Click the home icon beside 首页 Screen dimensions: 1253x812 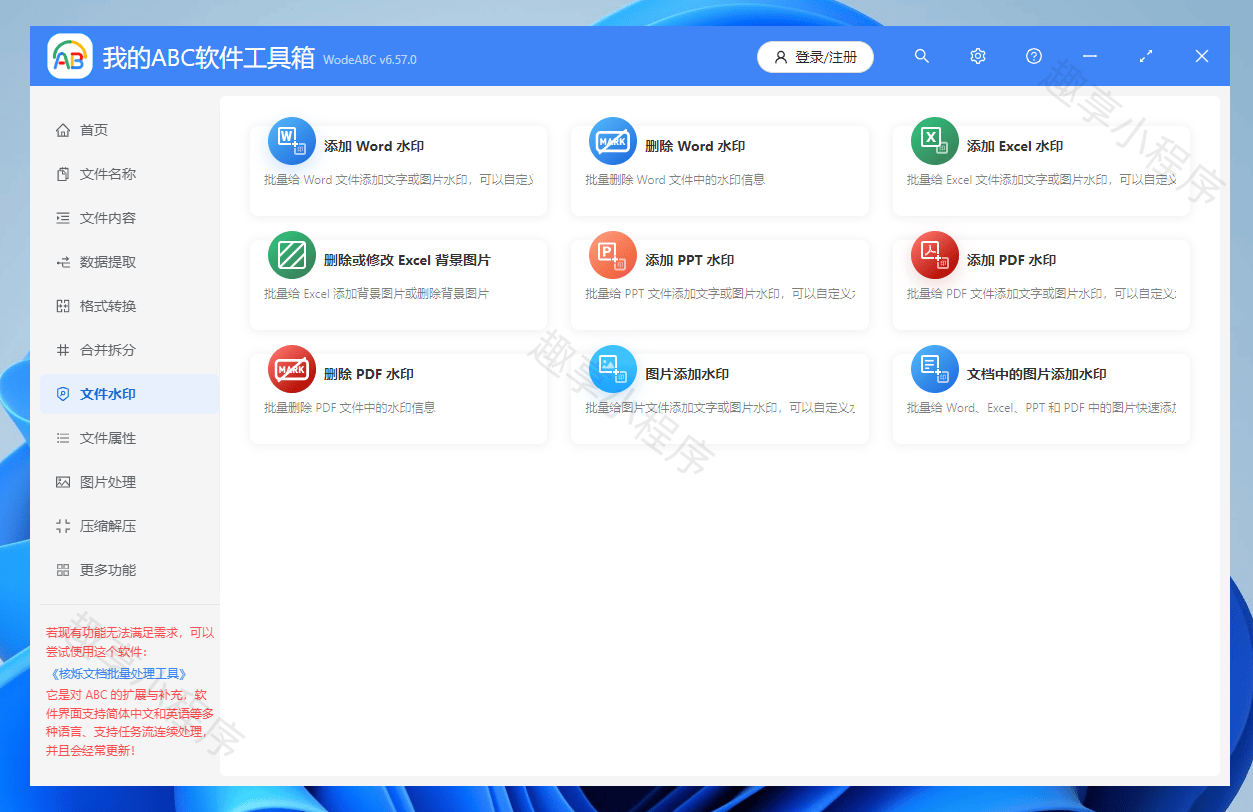[x=63, y=130]
